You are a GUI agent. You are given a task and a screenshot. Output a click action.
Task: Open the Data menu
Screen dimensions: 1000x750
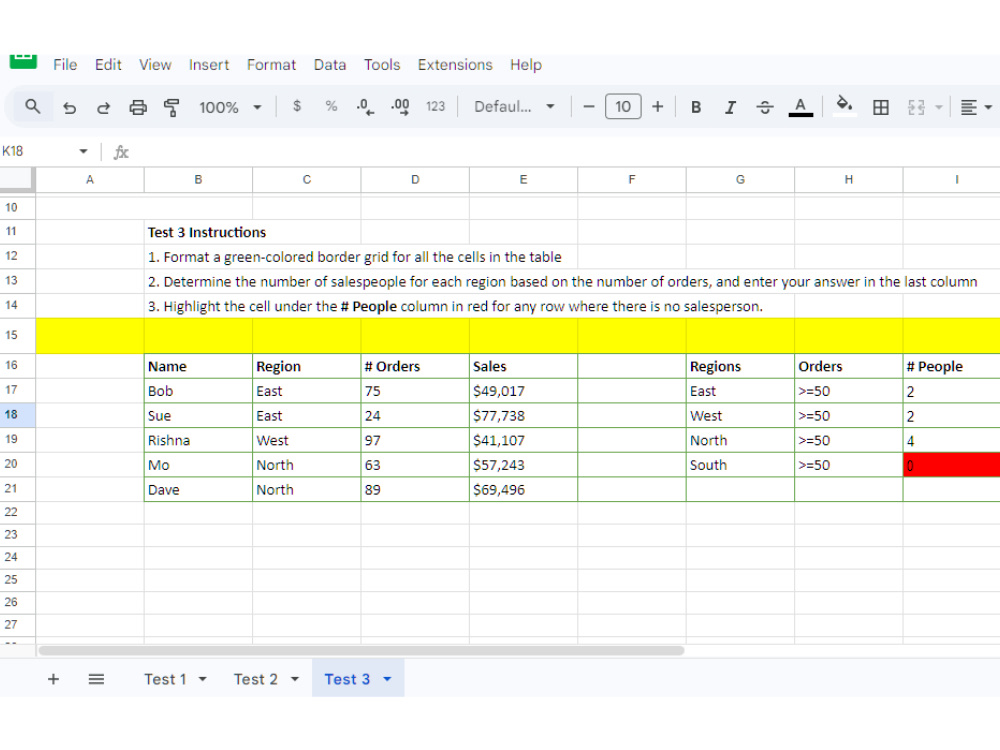(330, 64)
